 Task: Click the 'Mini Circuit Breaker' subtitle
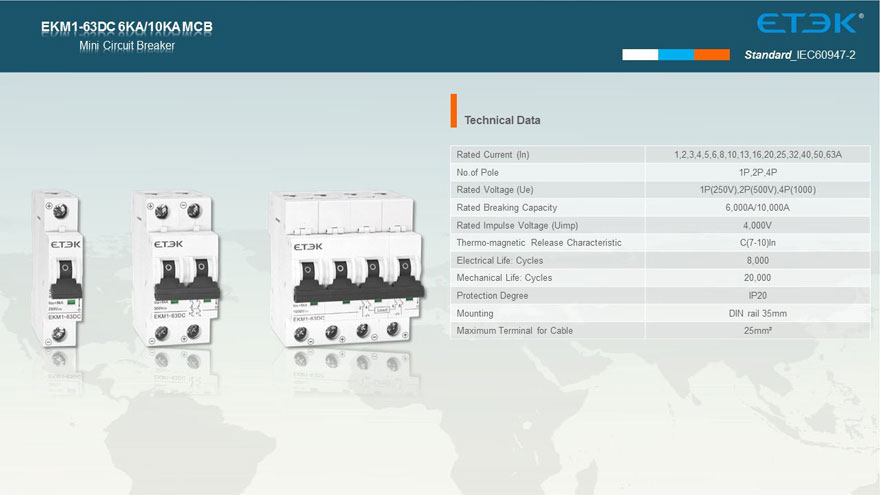127,46
